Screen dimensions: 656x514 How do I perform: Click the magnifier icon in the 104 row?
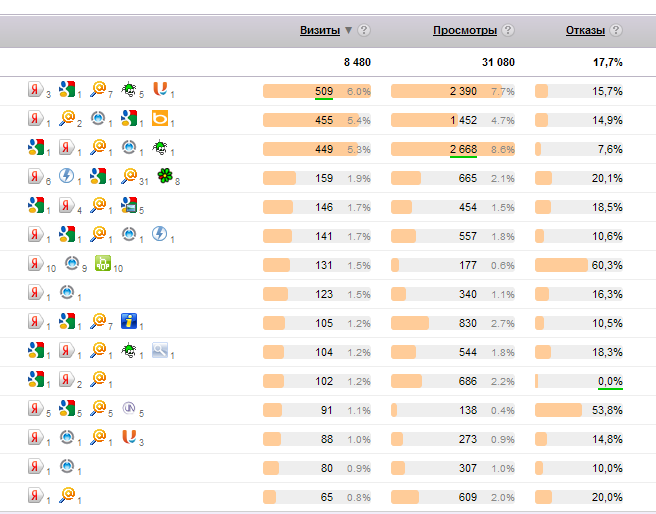pos(160,350)
